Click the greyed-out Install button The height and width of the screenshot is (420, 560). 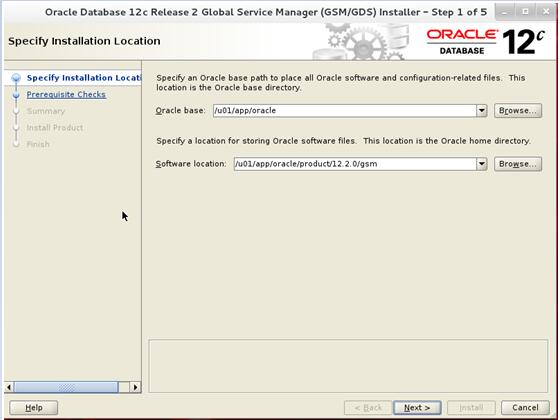[471, 408]
